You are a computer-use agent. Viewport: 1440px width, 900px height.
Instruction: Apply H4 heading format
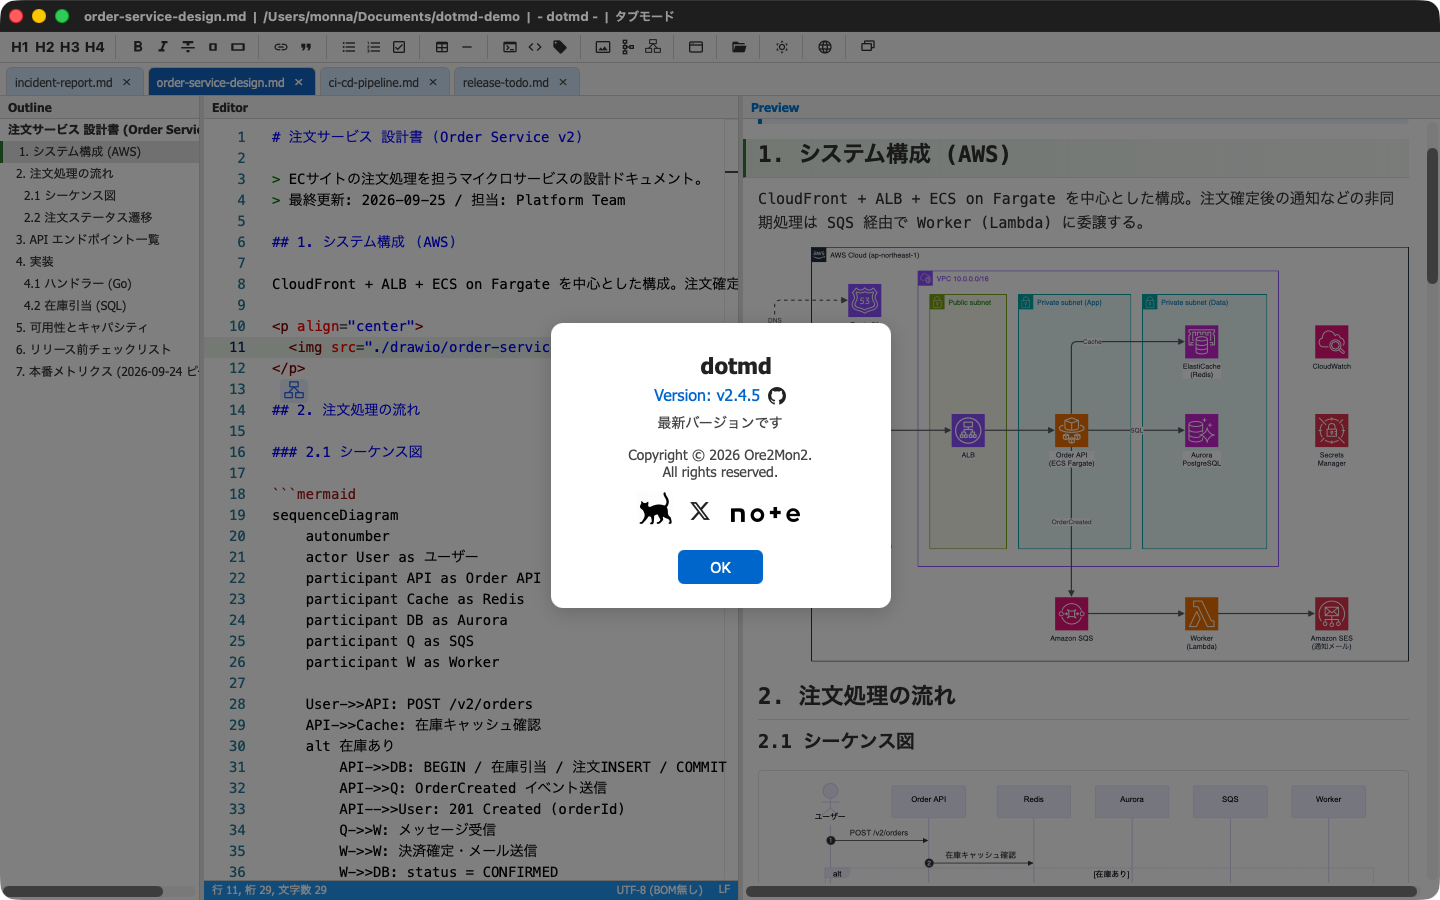pos(95,47)
